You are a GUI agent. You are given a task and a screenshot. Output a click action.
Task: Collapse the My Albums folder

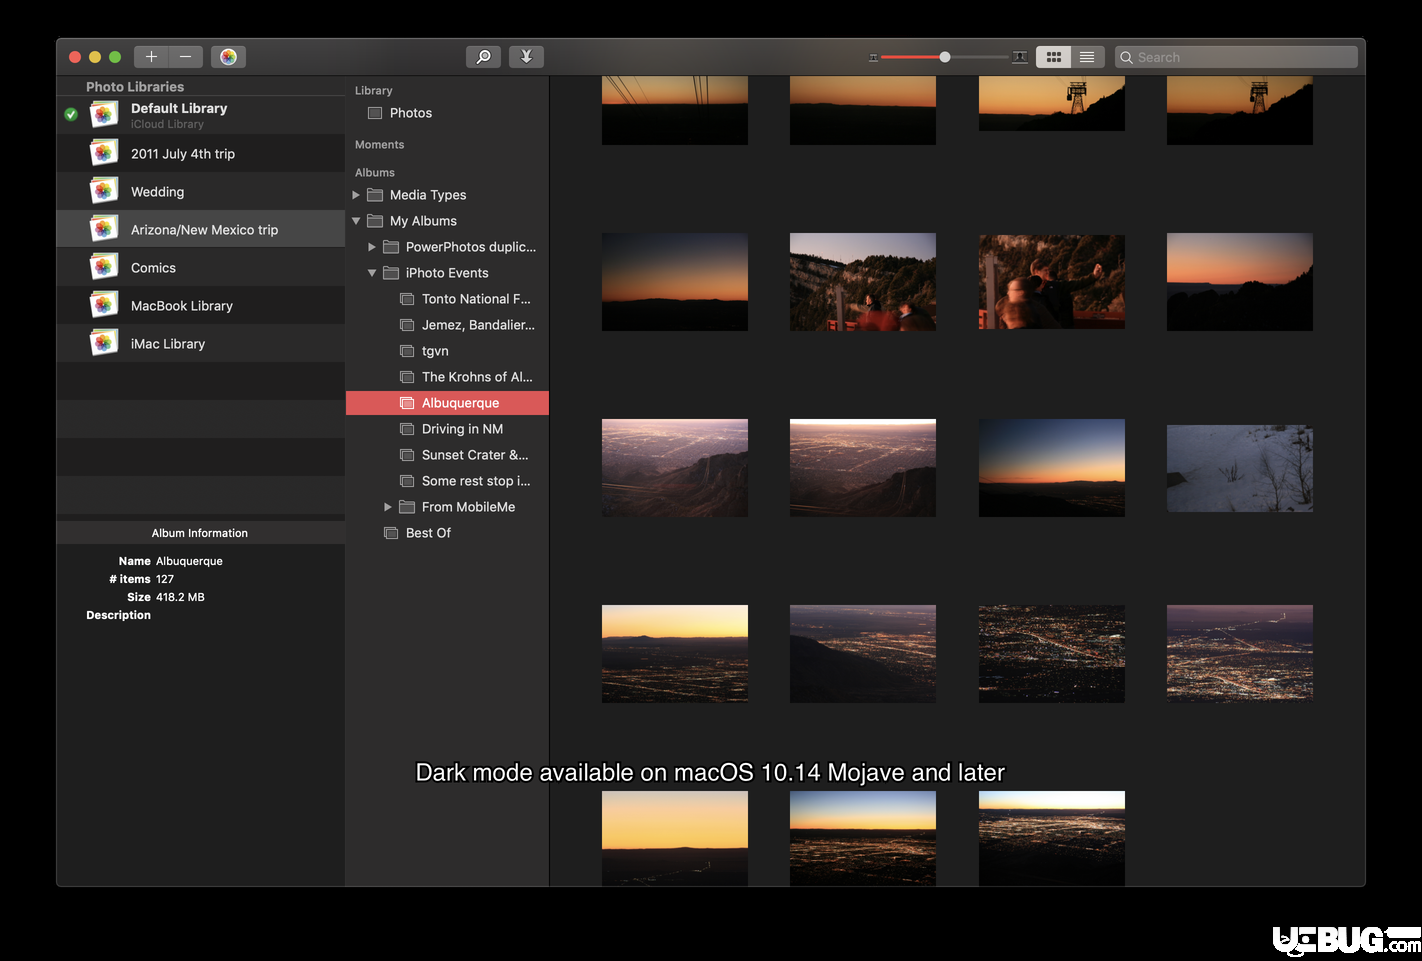coord(356,221)
